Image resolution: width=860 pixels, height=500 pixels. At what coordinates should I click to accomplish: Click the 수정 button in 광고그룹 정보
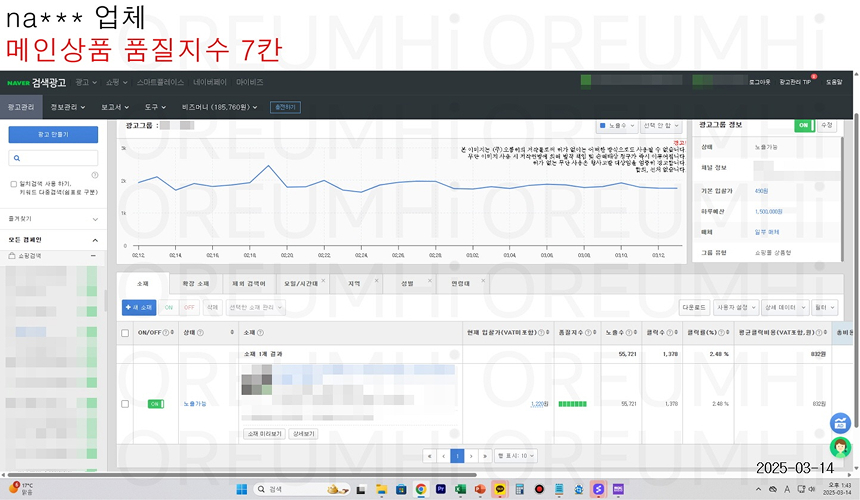pos(827,126)
